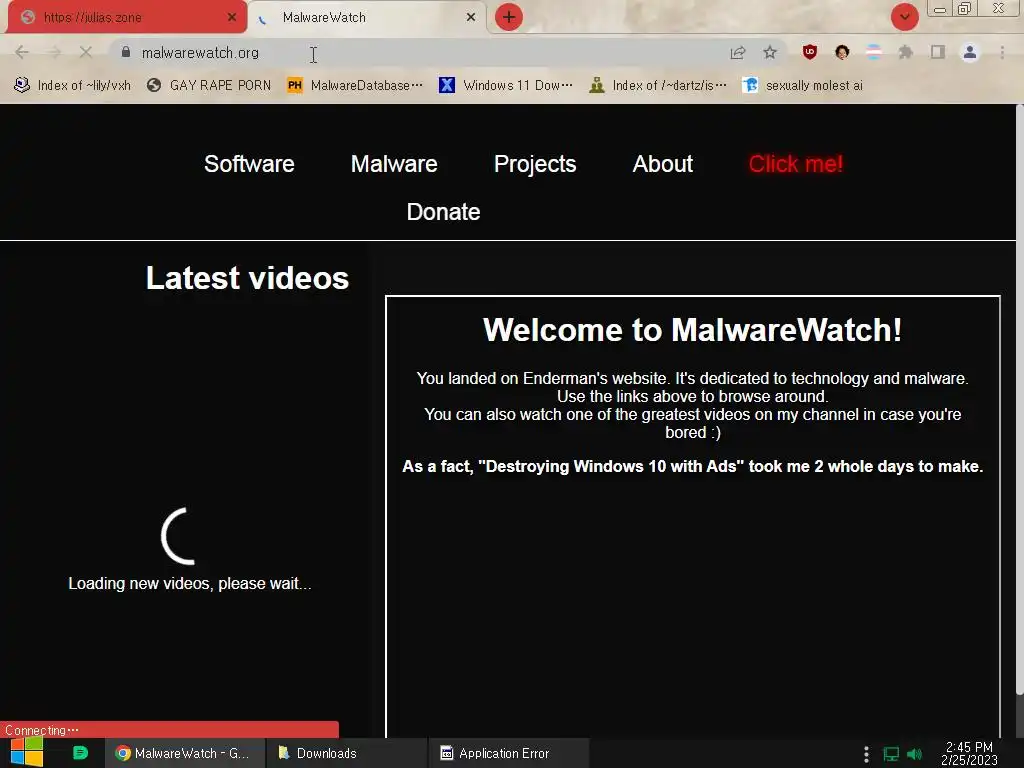Screen dimensions: 1024x768
Task: Click the forward navigation arrow
Action: click(x=54, y=52)
